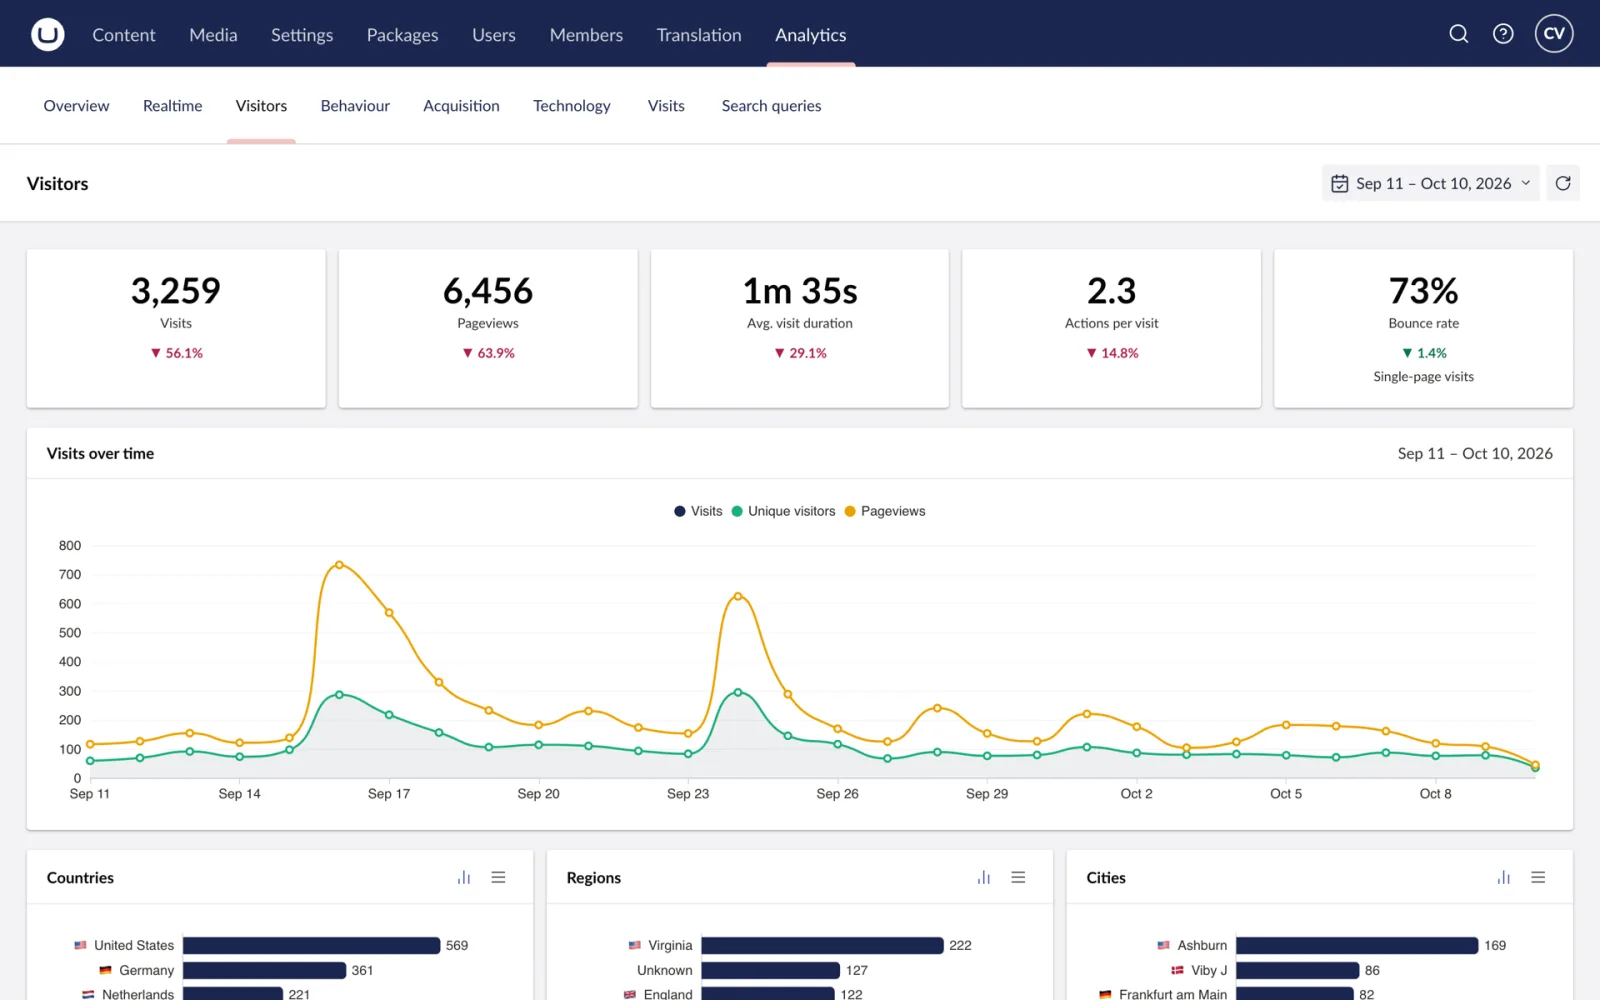Toggle the Visits series in chart legend

pos(698,511)
